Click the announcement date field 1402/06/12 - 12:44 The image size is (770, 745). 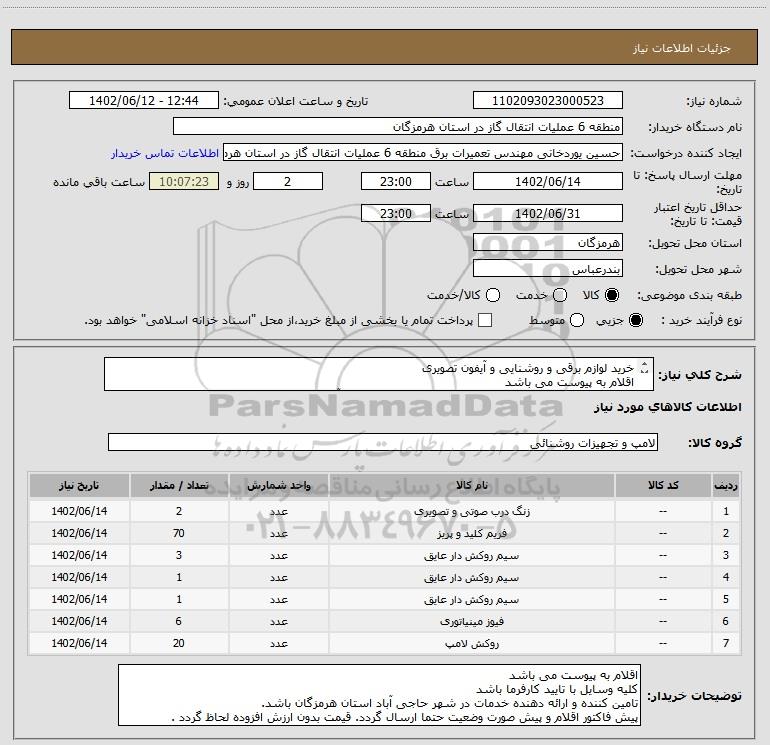pos(144,101)
